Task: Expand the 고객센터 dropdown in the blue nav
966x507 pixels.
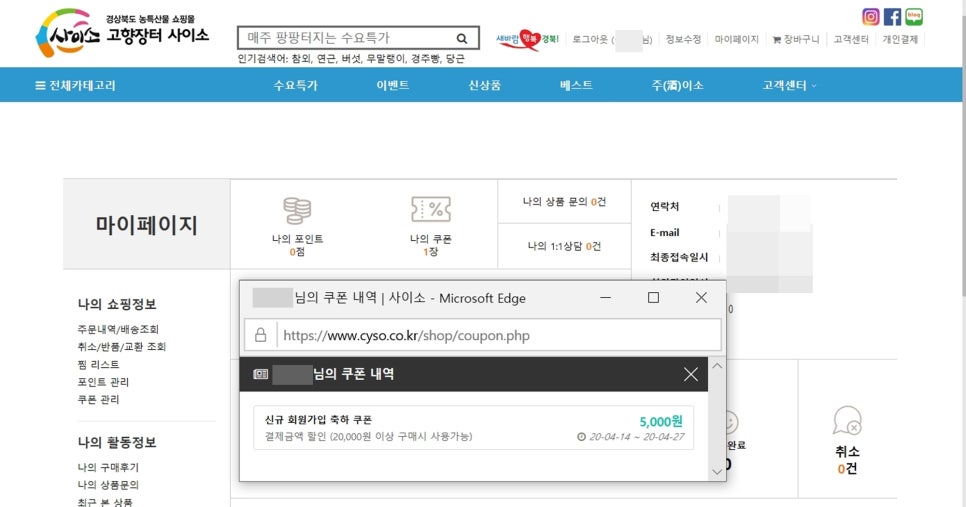Action: pos(789,86)
